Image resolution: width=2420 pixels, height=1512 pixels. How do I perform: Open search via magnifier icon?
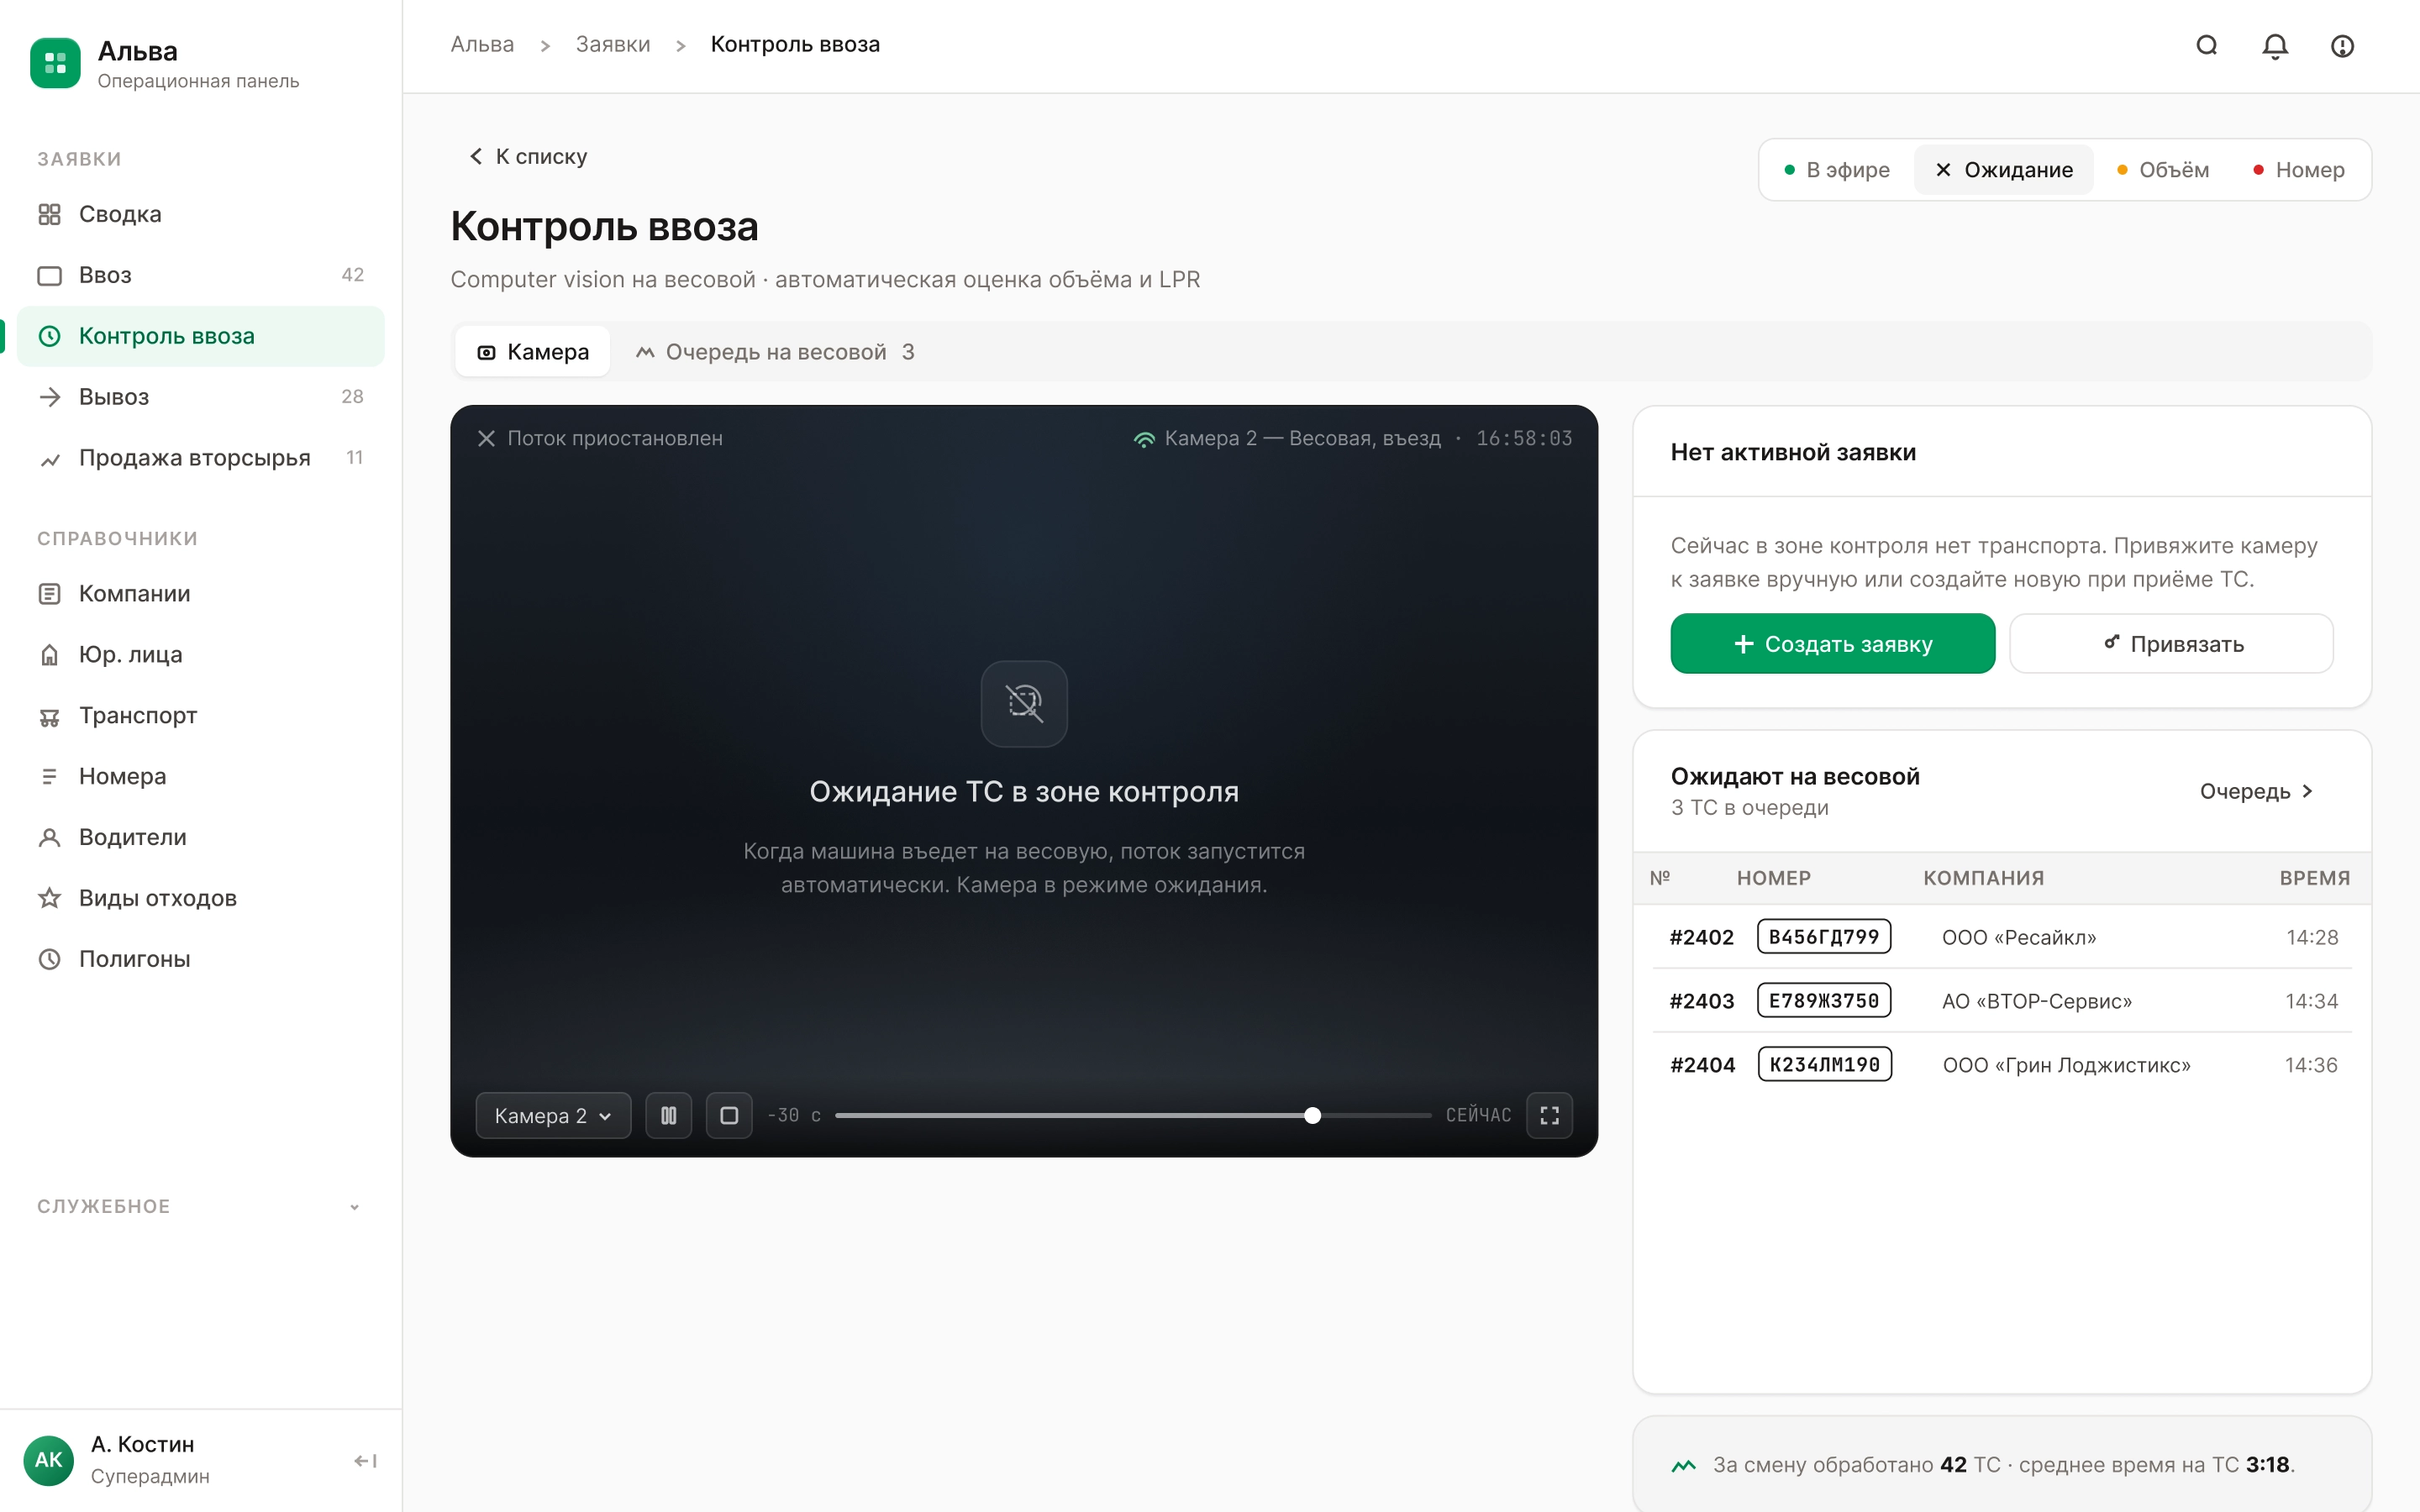click(x=2206, y=45)
